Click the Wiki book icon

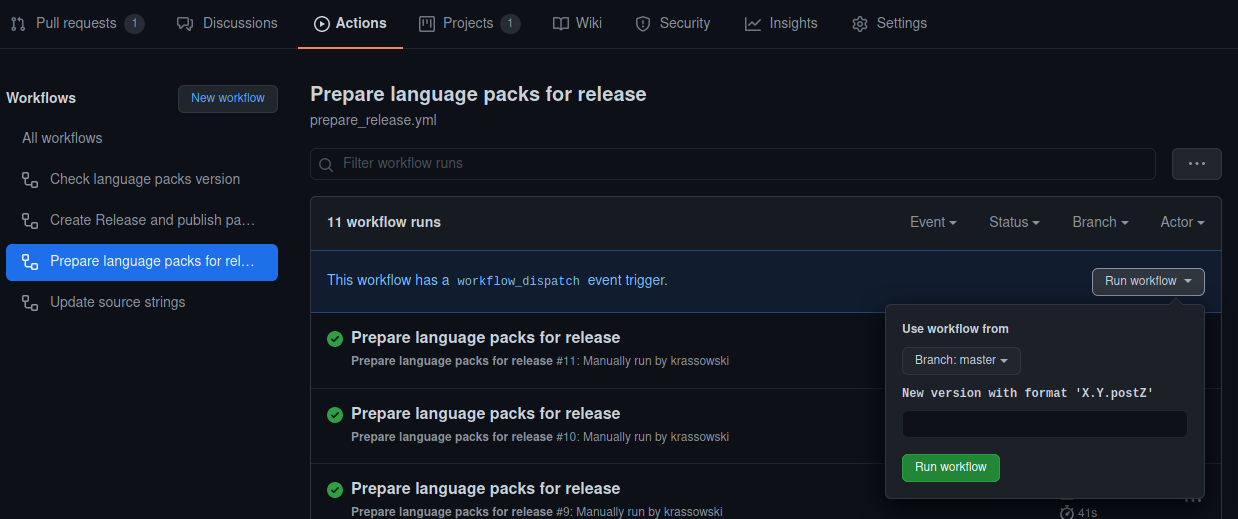tap(561, 23)
